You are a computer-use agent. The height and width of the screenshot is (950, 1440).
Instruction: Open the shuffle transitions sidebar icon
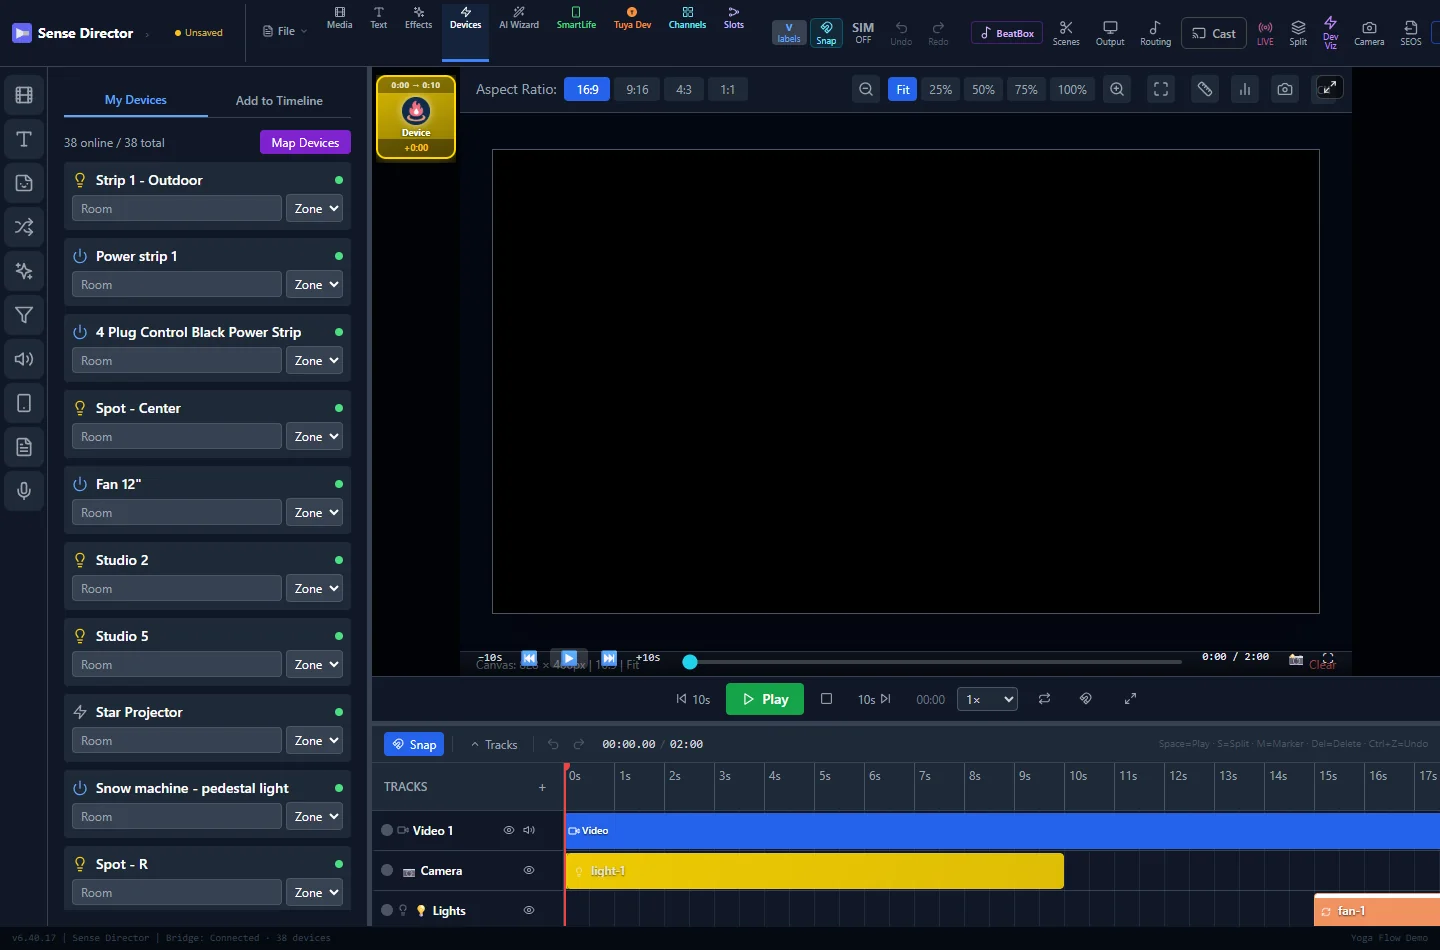(24, 227)
